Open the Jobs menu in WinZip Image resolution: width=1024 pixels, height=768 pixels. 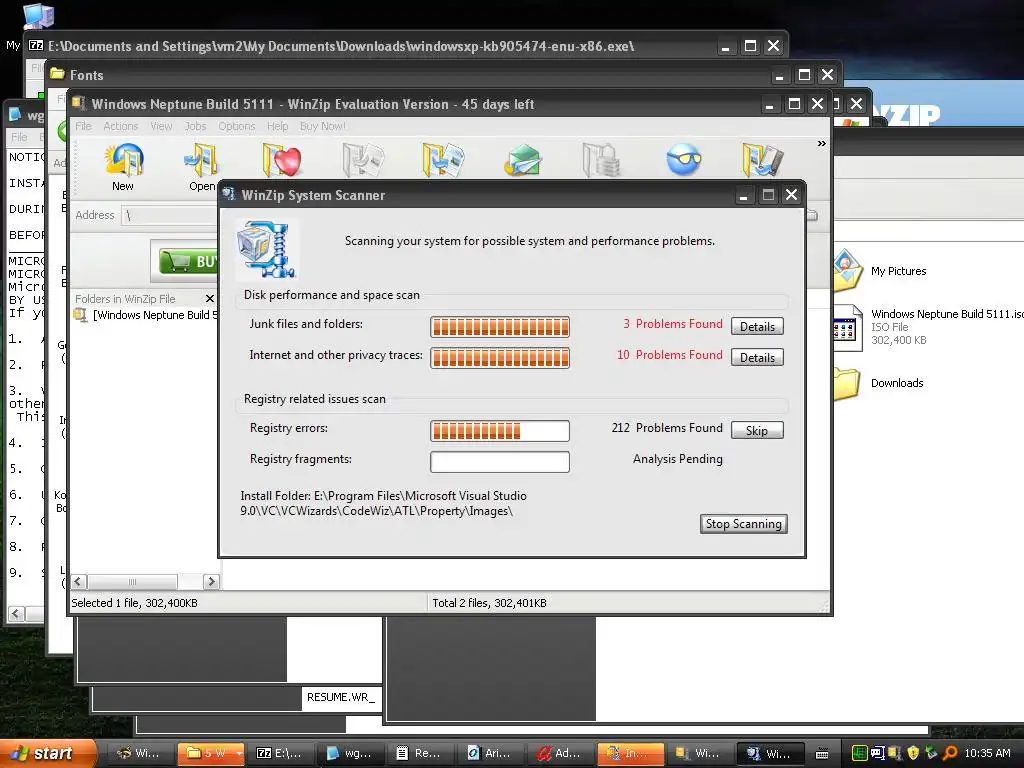[195, 126]
